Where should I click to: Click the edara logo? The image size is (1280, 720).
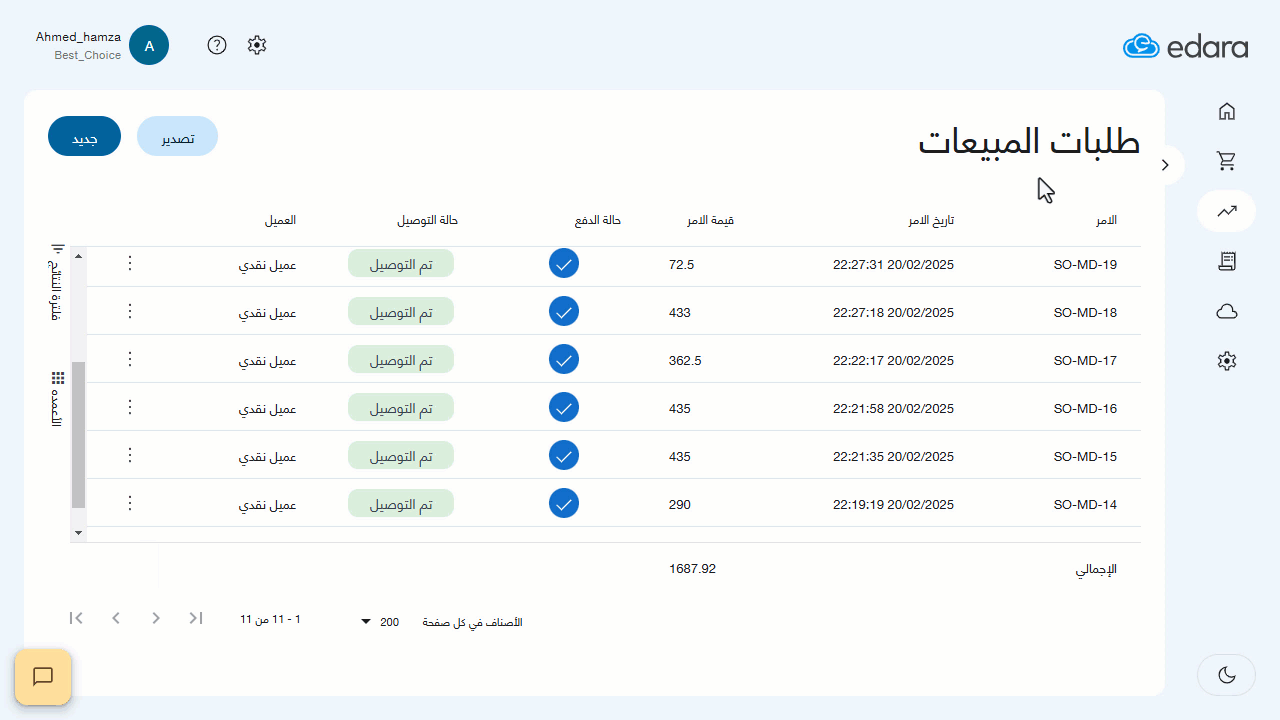(1185, 46)
